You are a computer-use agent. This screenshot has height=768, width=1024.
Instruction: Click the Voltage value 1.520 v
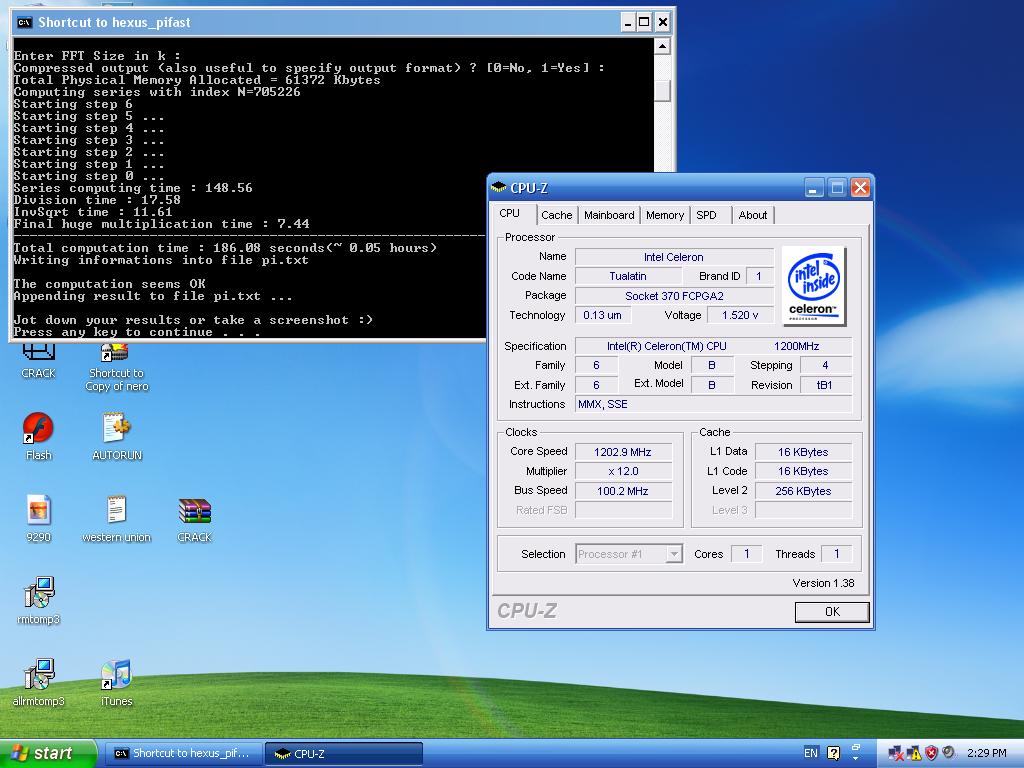[x=740, y=315]
